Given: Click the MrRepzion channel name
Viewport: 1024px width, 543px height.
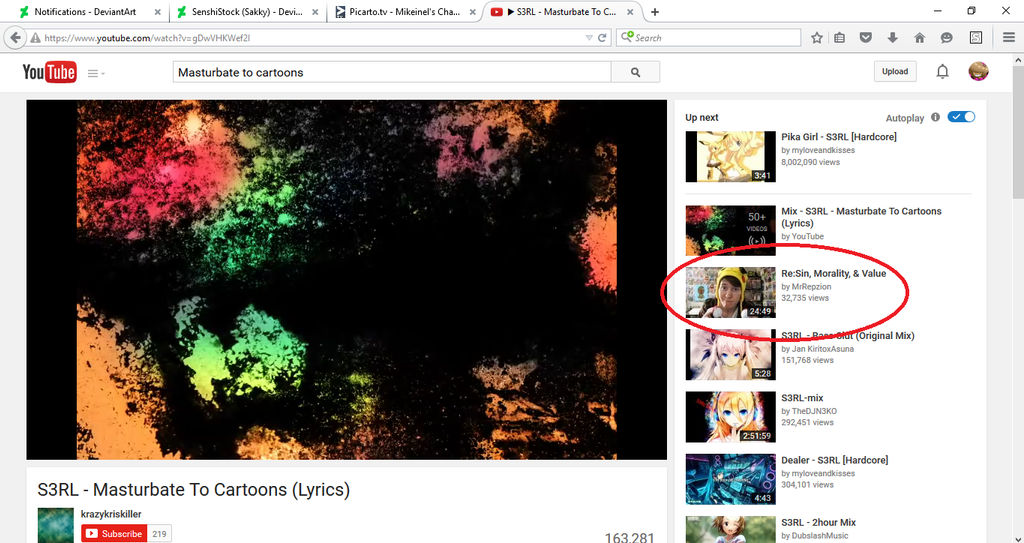Looking at the screenshot, I should [x=811, y=286].
